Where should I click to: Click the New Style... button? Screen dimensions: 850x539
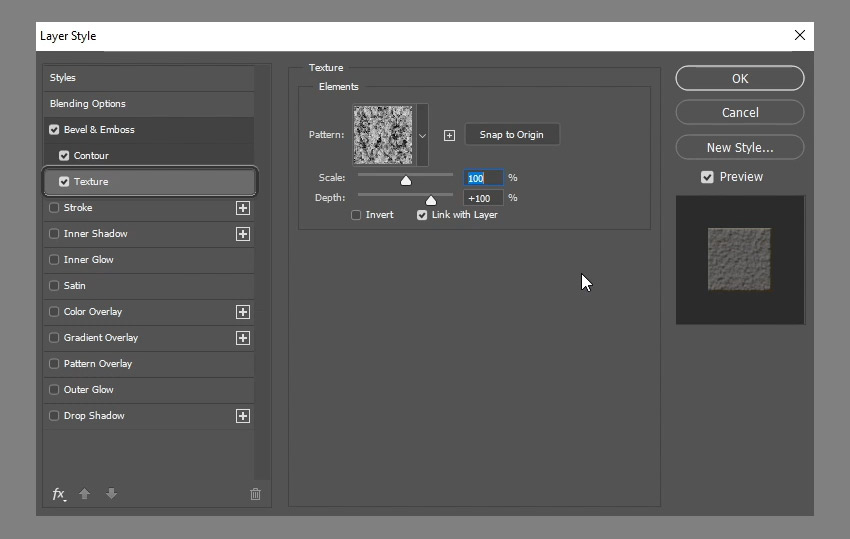click(739, 147)
